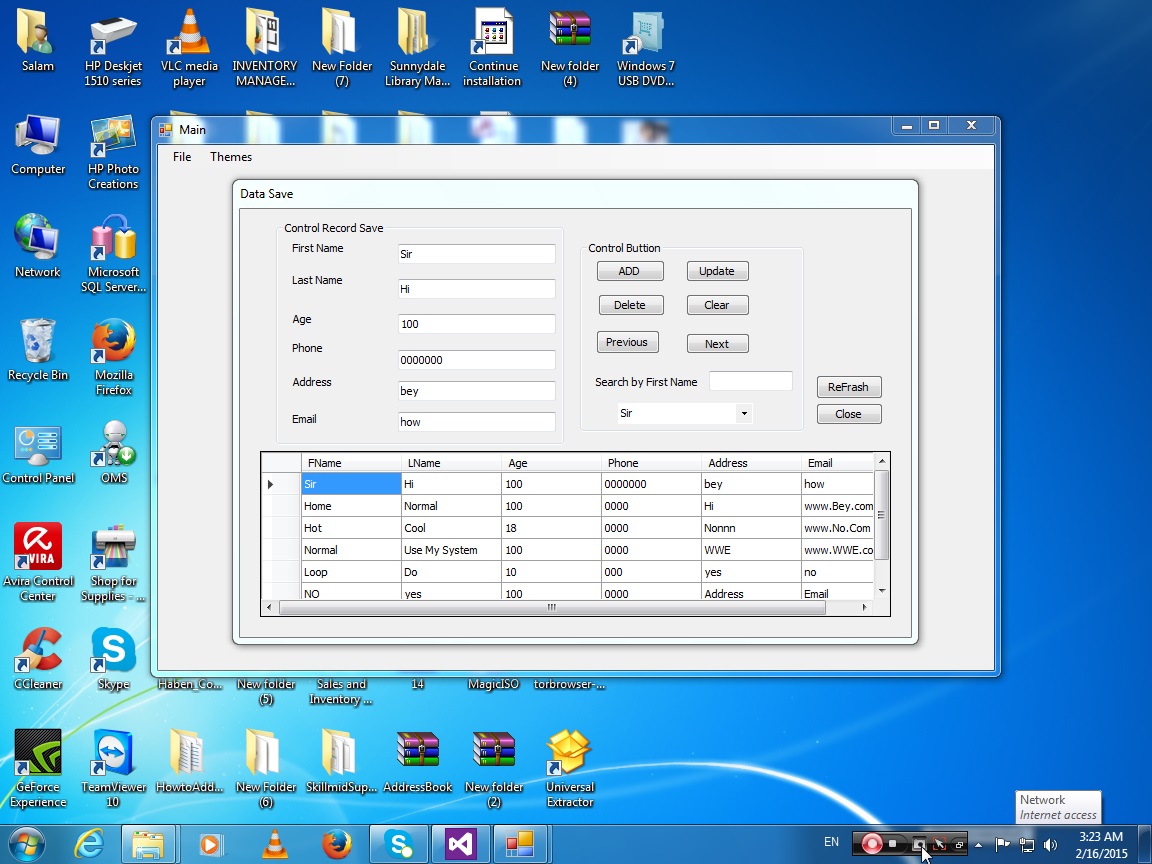Expand the Sir combo box dropdown
The height and width of the screenshot is (864, 1152).
744,414
